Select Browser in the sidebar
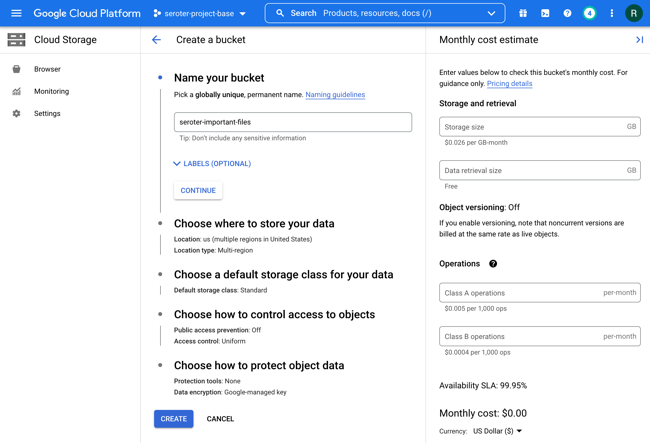Viewport: 650px width, 443px height. click(x=47, y=69)
